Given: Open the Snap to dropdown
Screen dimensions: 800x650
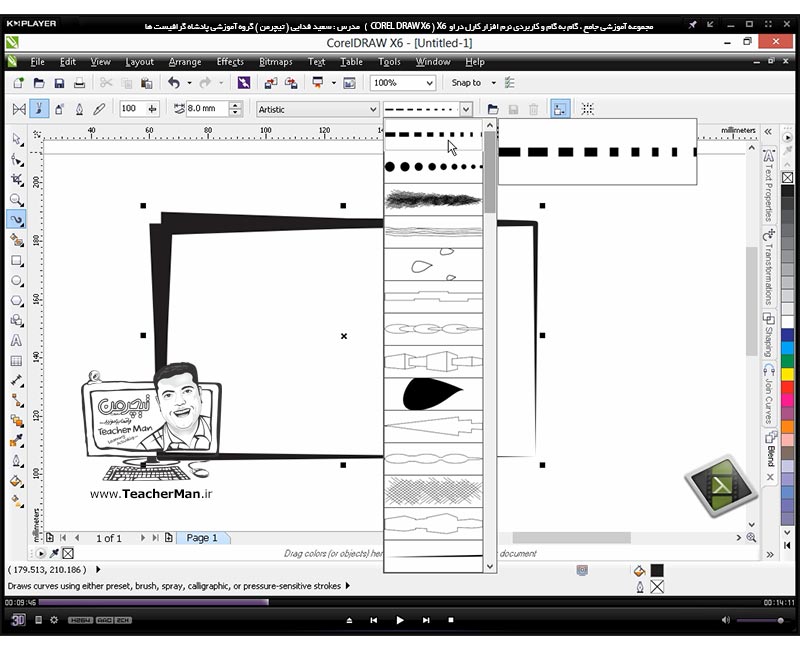Looking at the screenshot, I should (493, 83).
